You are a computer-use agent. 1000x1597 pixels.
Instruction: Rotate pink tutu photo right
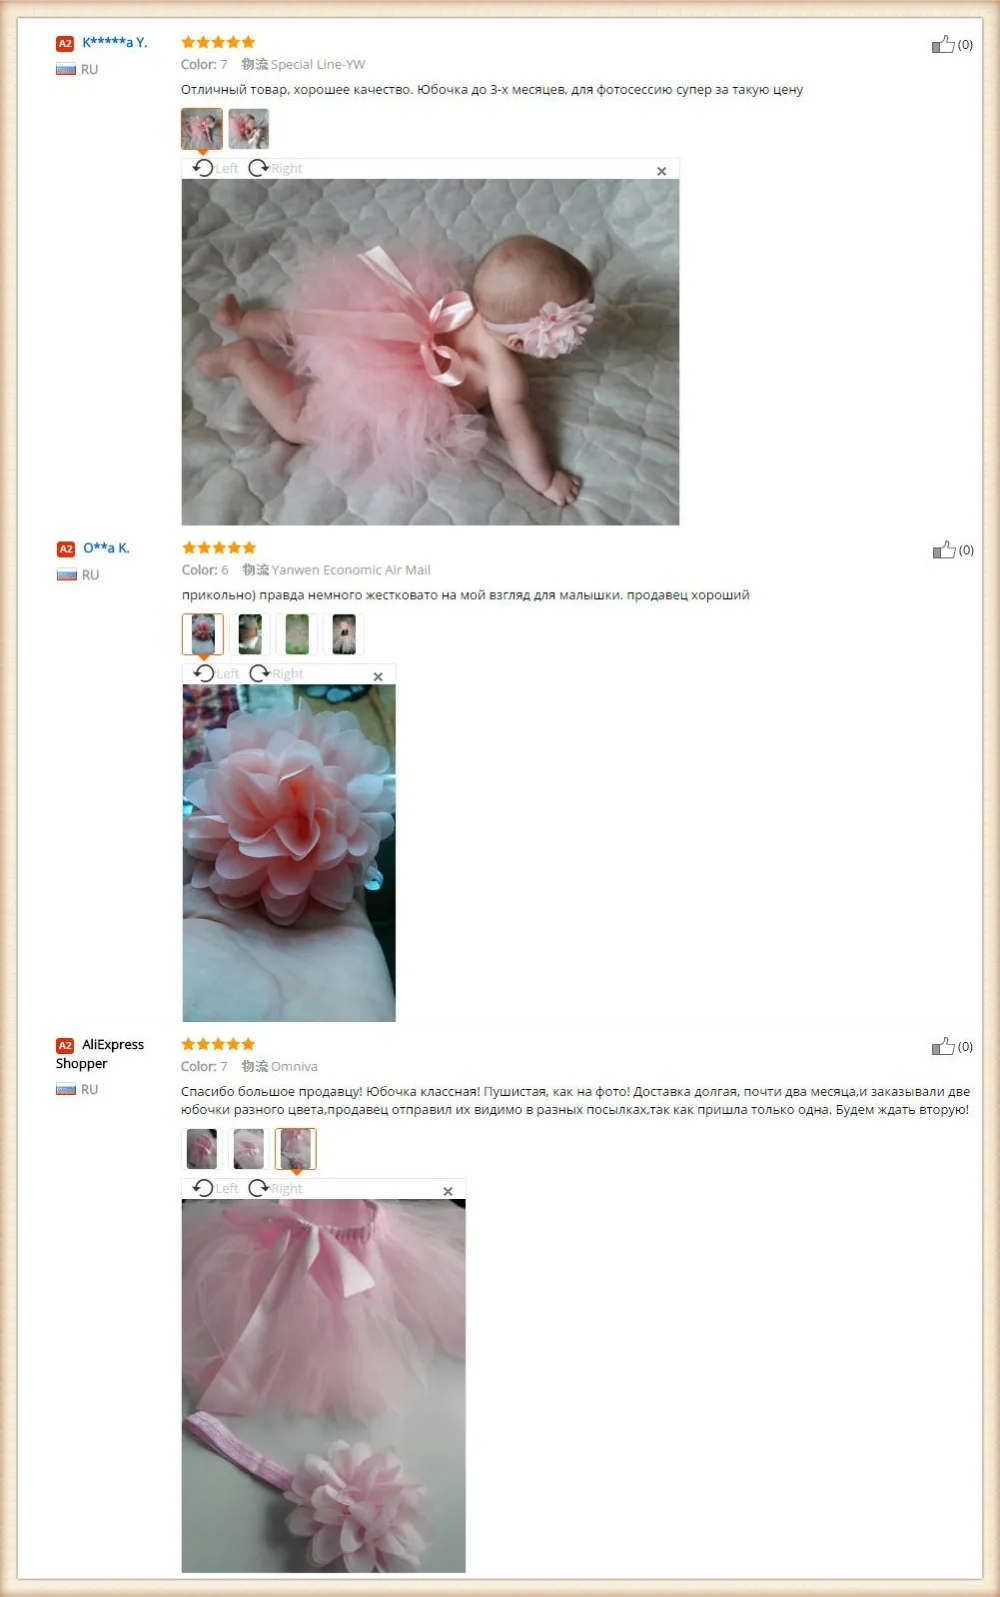click(x=275, y=1188)
